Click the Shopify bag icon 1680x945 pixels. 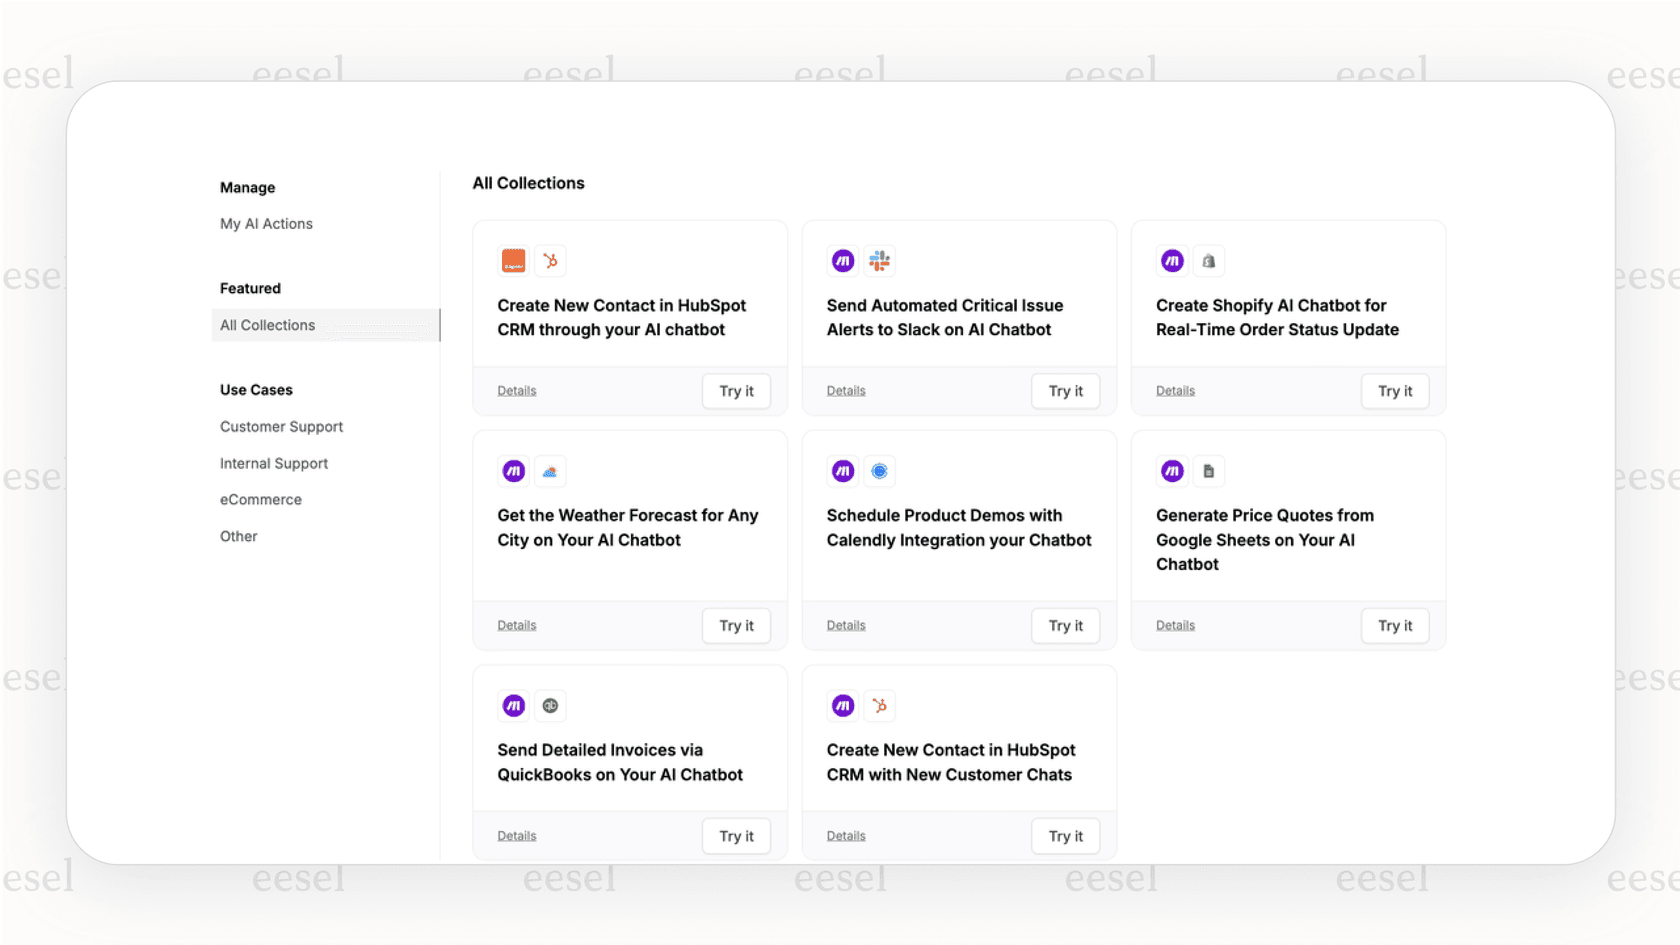tap(1209, 260)
